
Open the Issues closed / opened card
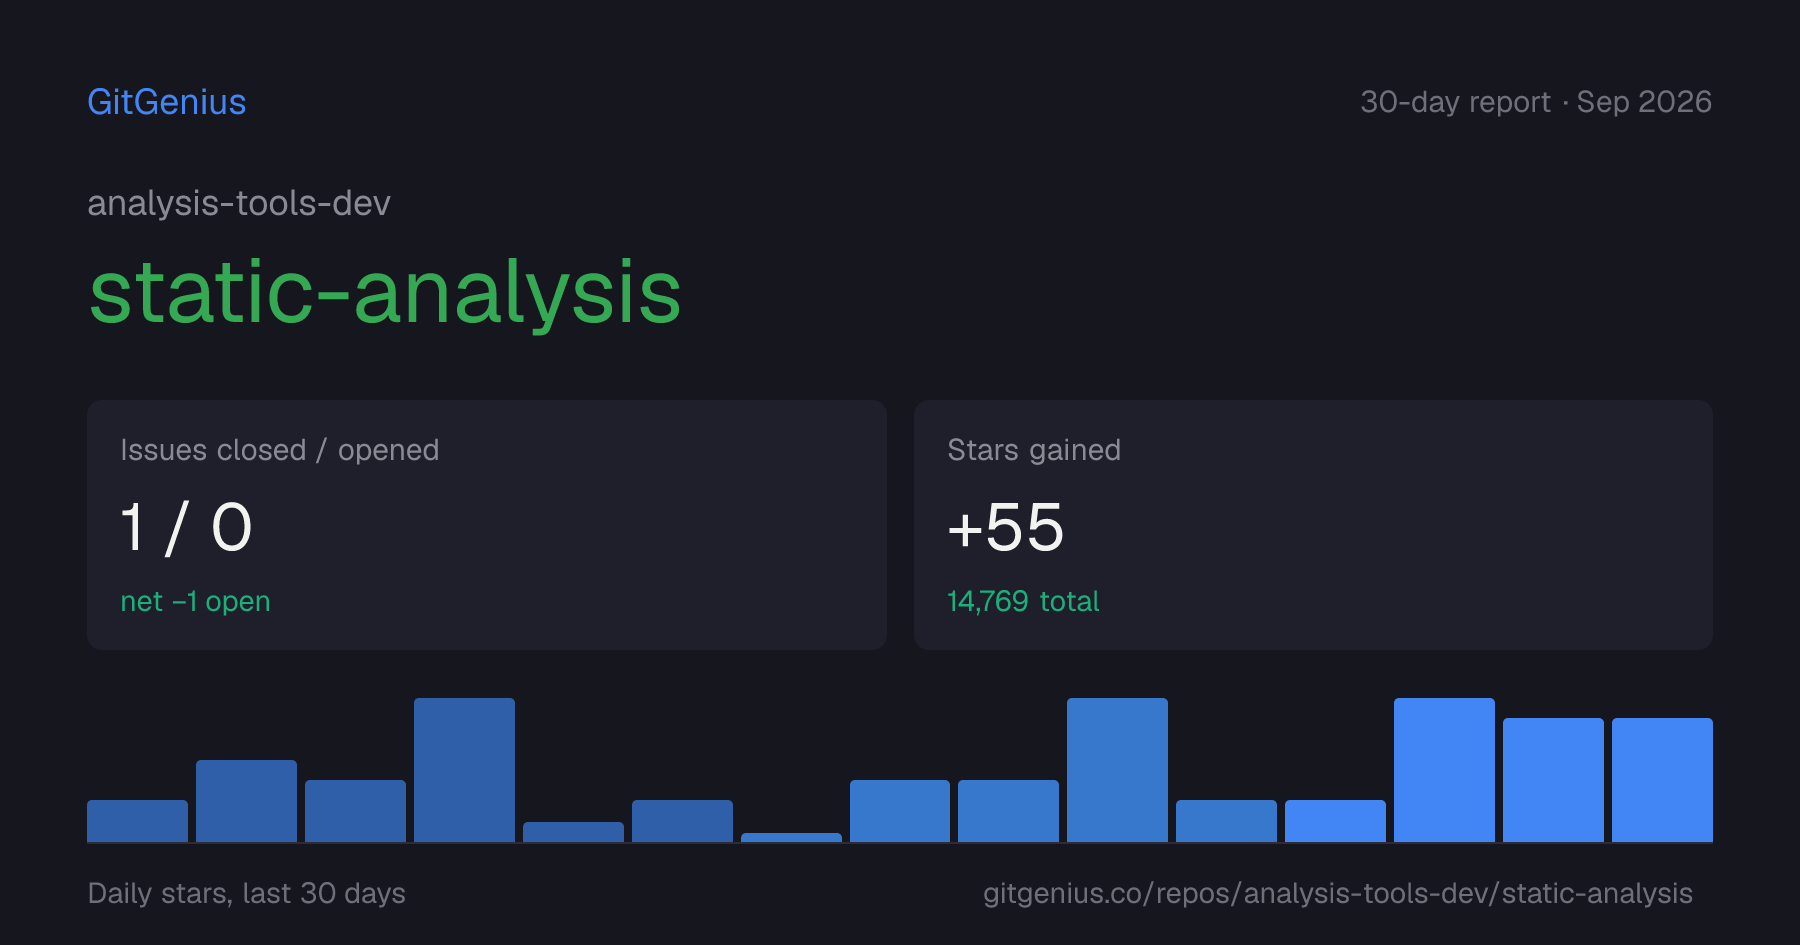coord(487,525)
